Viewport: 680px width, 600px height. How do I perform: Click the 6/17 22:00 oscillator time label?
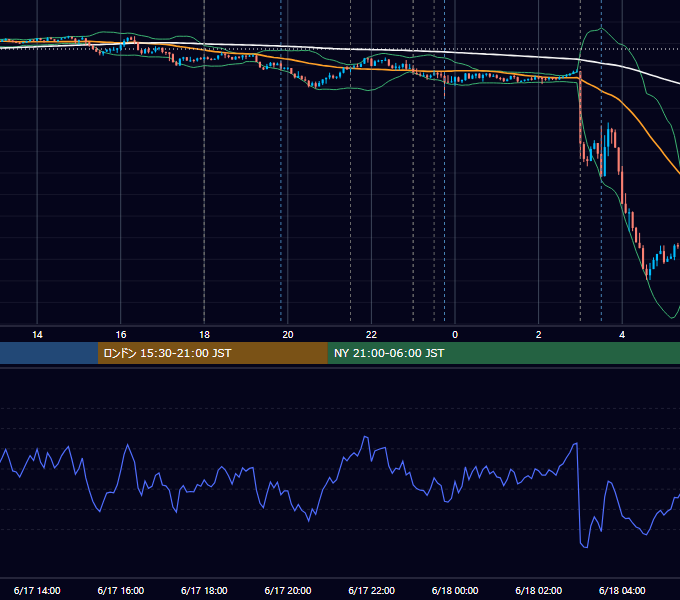click(372, 590)
